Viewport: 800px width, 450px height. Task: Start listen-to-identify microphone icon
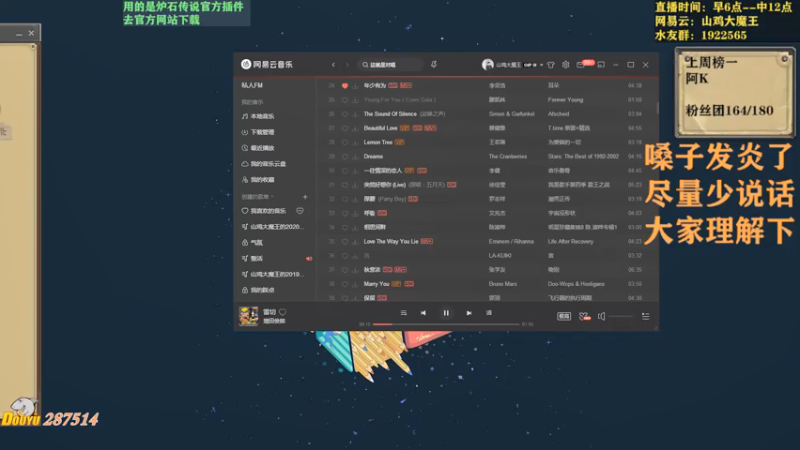[x=434, y=64]
